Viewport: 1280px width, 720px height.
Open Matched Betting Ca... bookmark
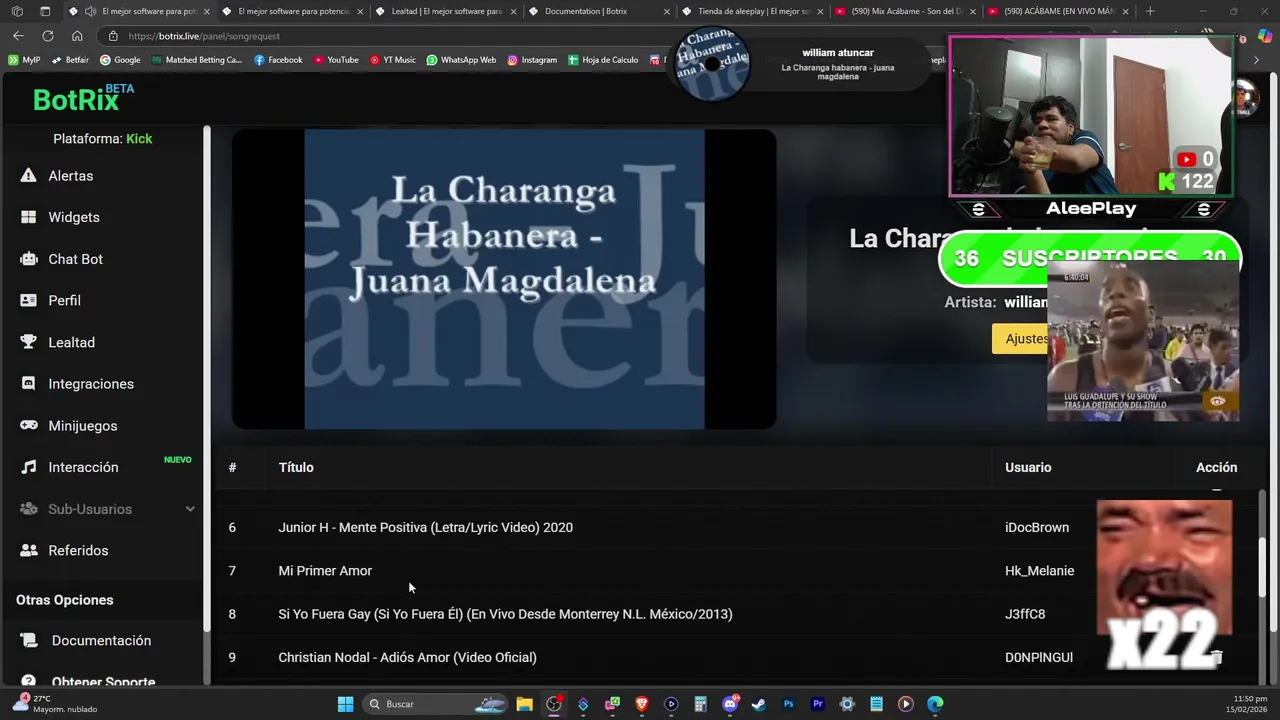pos(197,60)
